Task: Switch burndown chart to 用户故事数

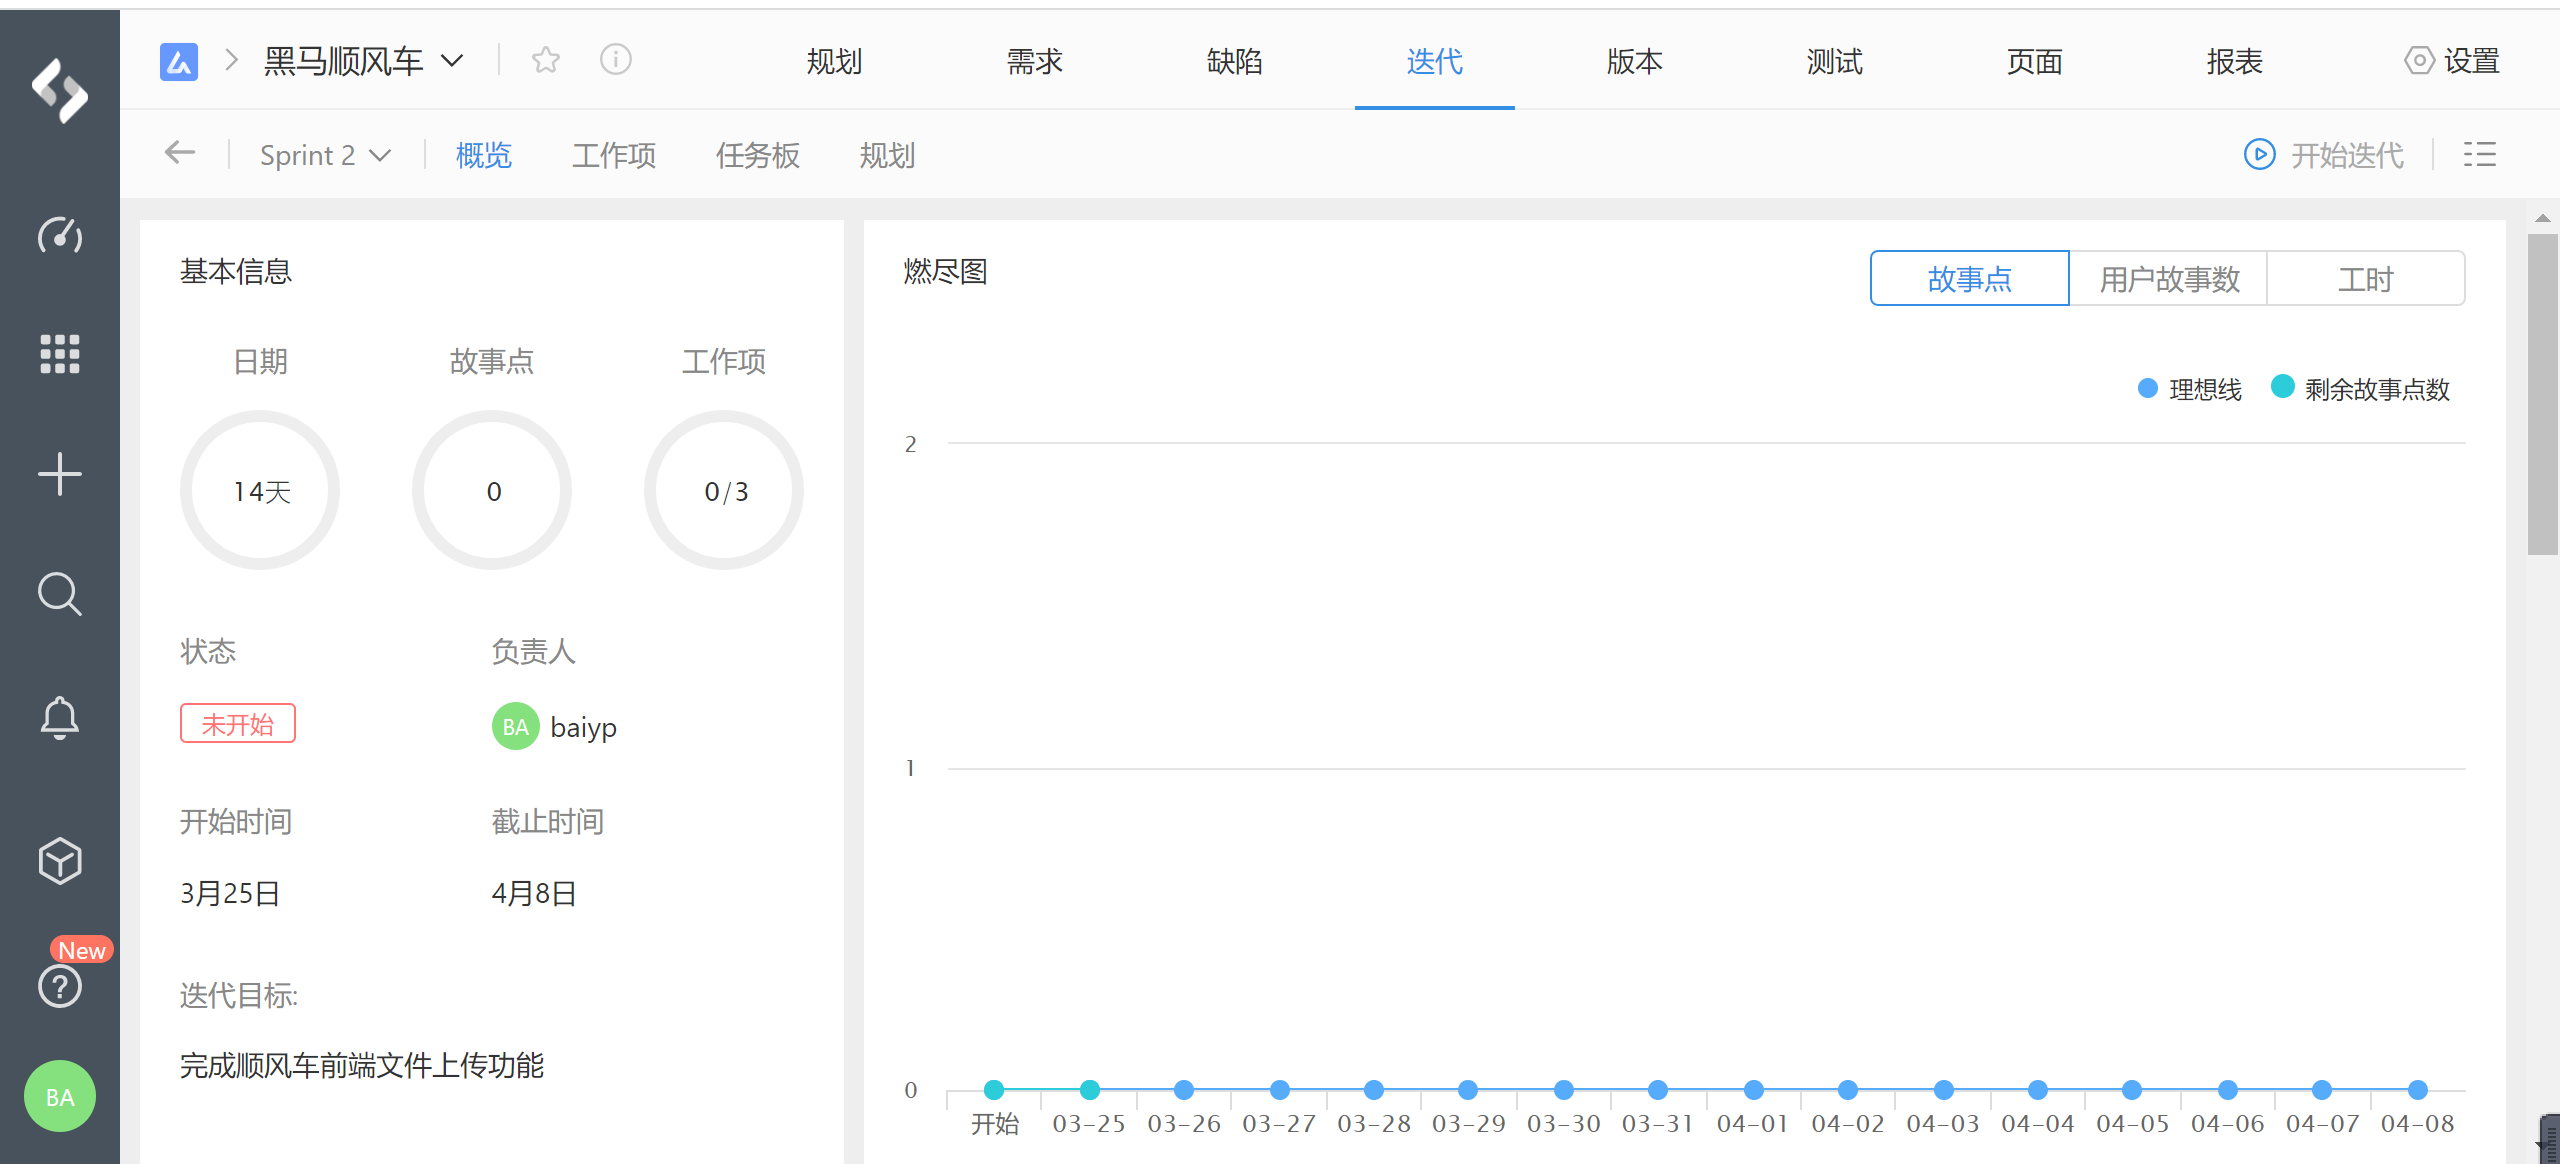Action: [x=2168, y=279]
